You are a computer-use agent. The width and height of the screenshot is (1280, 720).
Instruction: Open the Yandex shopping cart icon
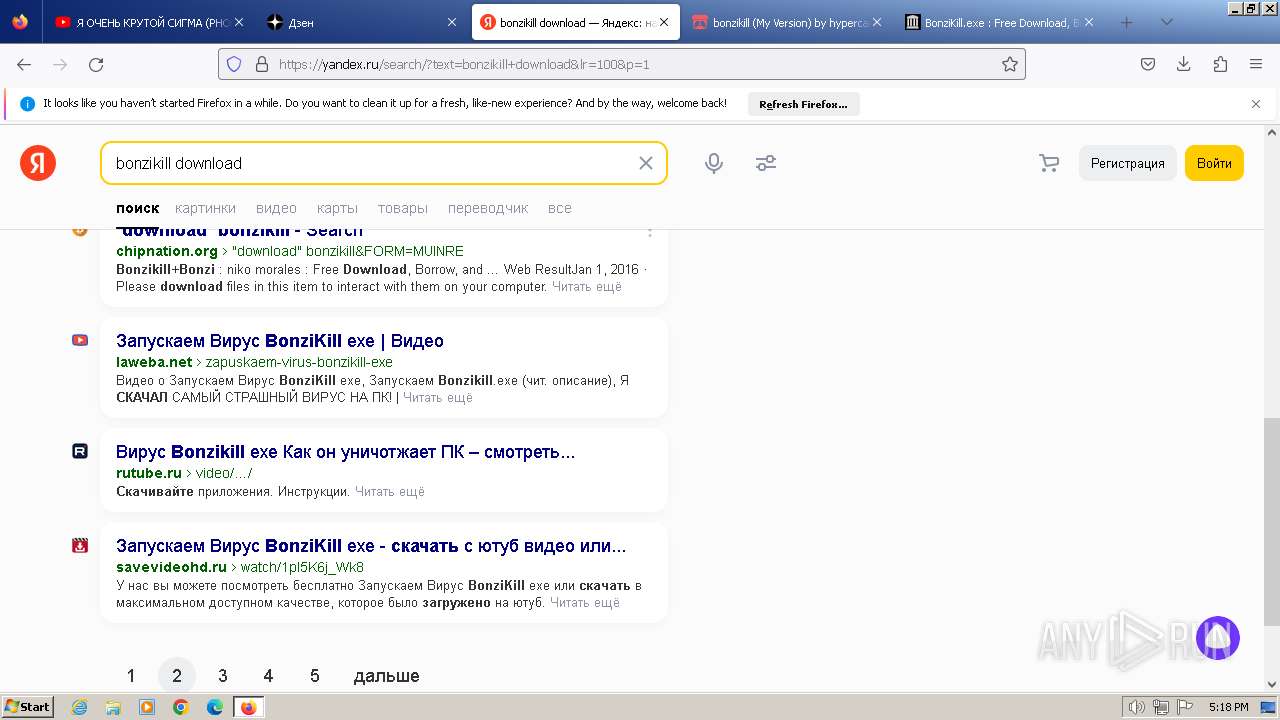1049,163
